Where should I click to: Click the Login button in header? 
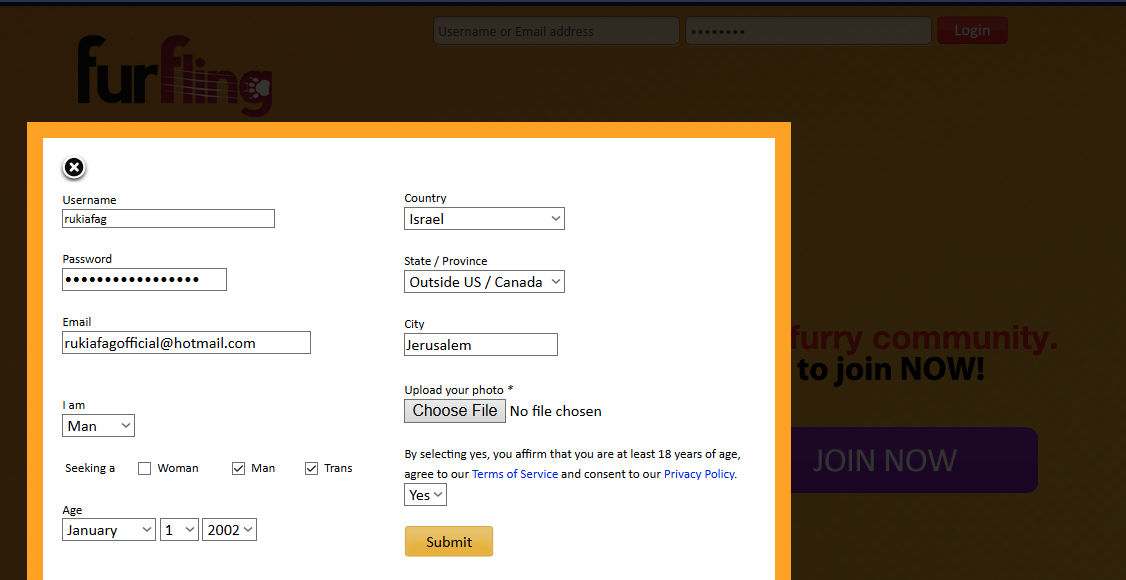coord(972,30)
